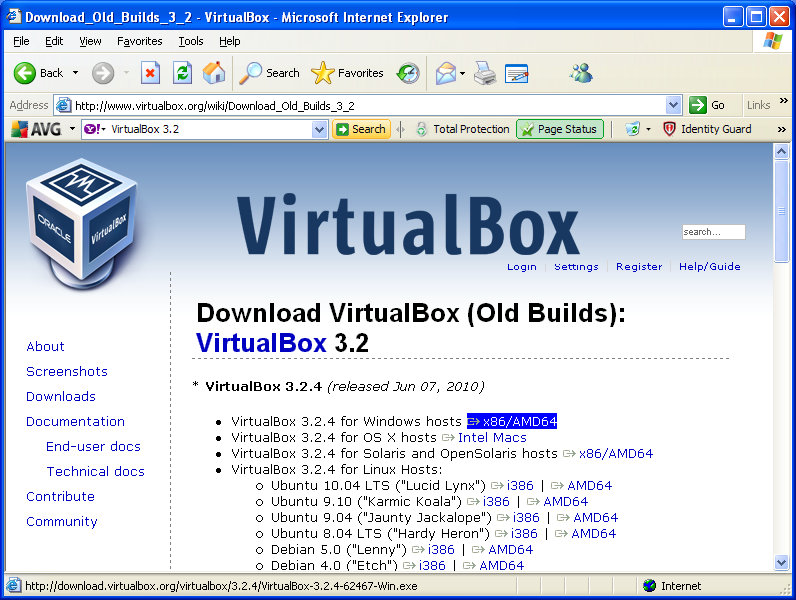Open the AVG logo dropdown arrow

pyautogui.click(x=72, y=129)
